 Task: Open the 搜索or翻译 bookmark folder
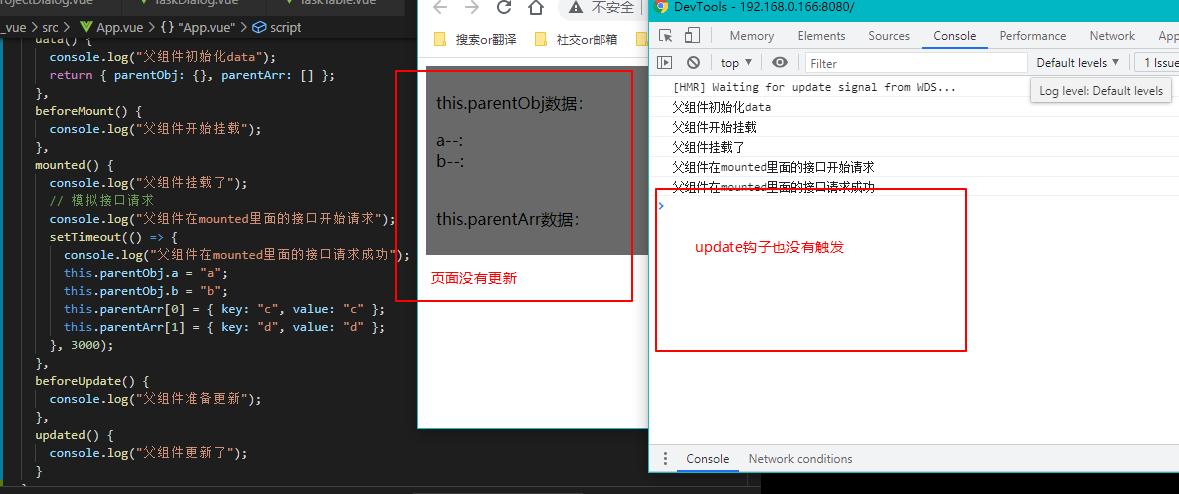click(475, 40)
